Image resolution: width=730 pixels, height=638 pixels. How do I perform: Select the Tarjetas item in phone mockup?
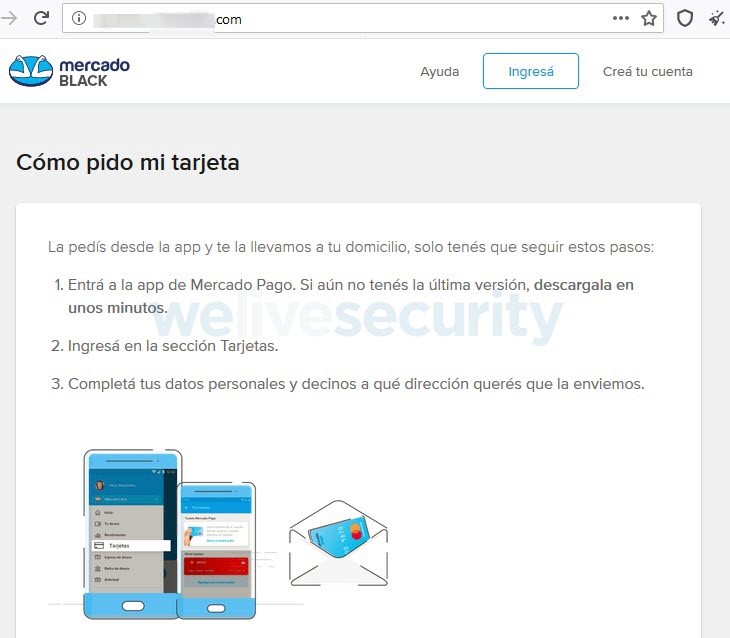(x=131, y=545)
